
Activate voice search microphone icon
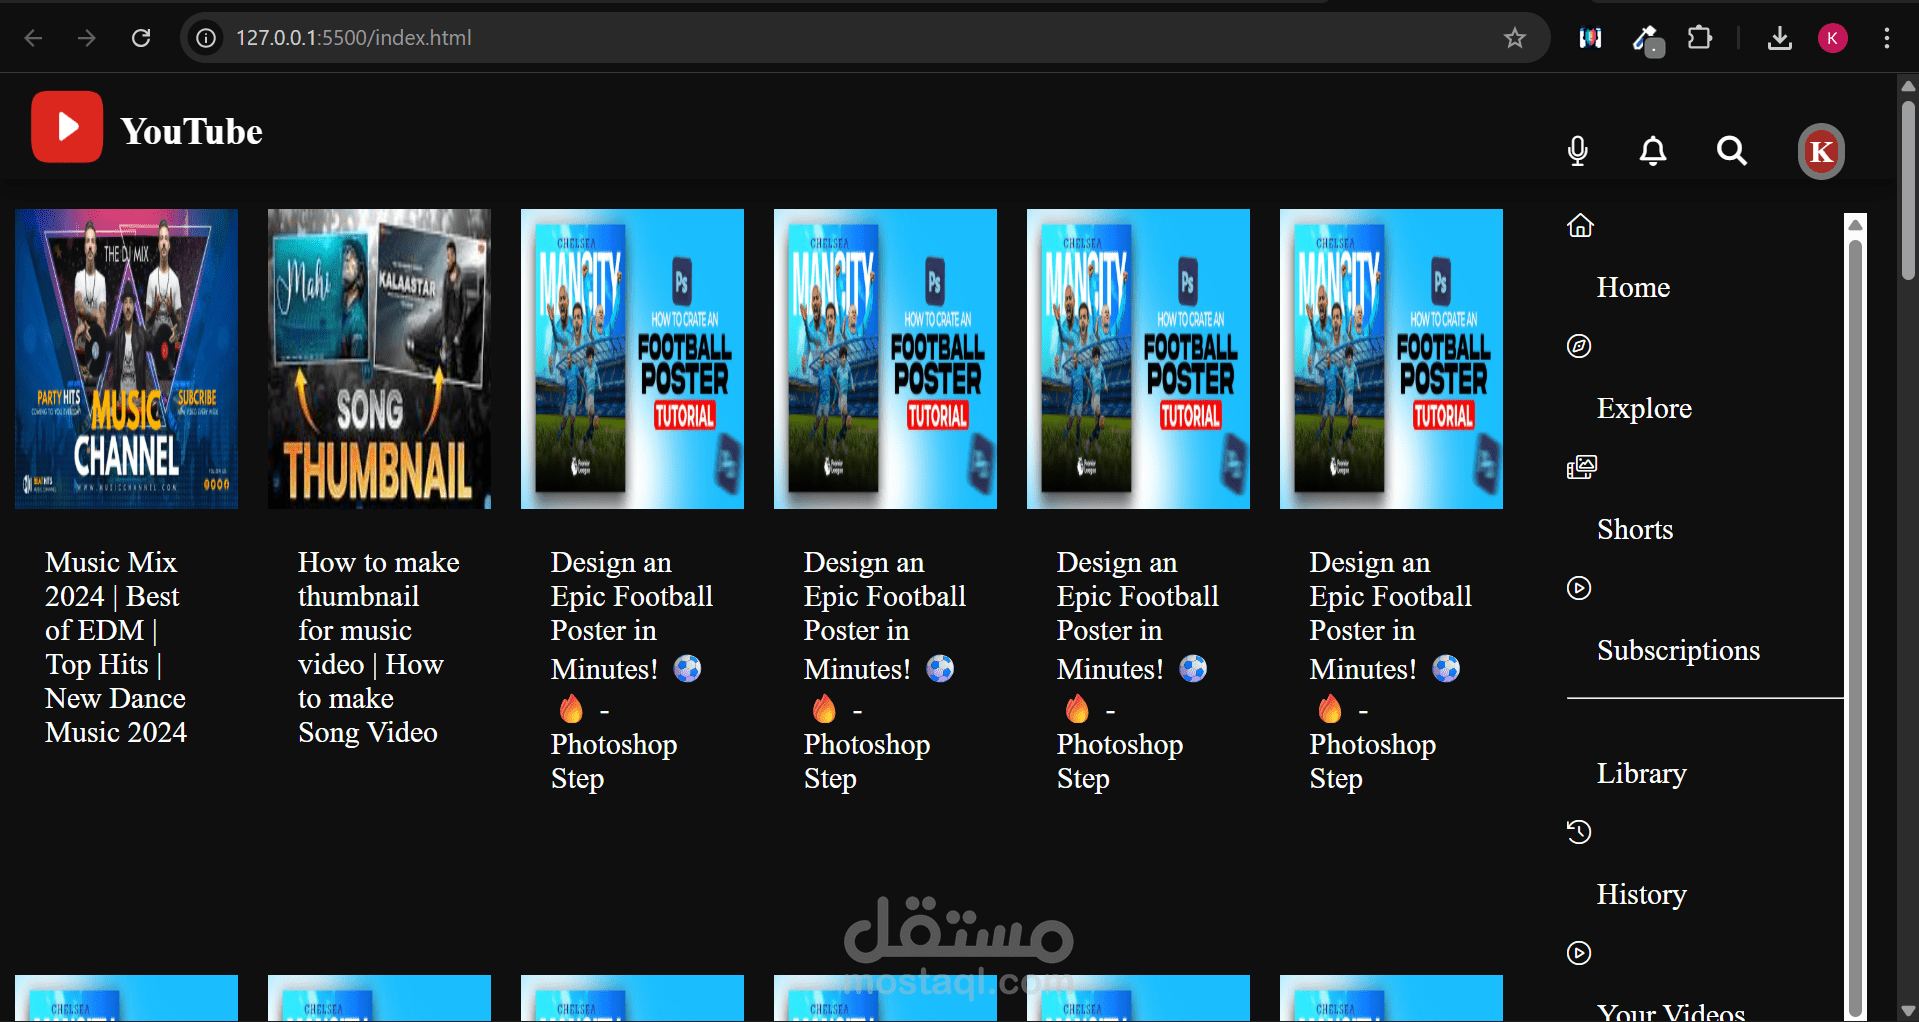coord(1578,151)
